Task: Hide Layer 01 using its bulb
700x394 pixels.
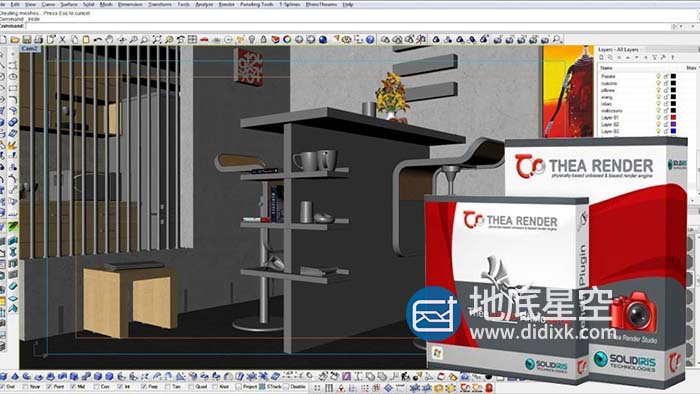Action: click(x=658, y=117)
